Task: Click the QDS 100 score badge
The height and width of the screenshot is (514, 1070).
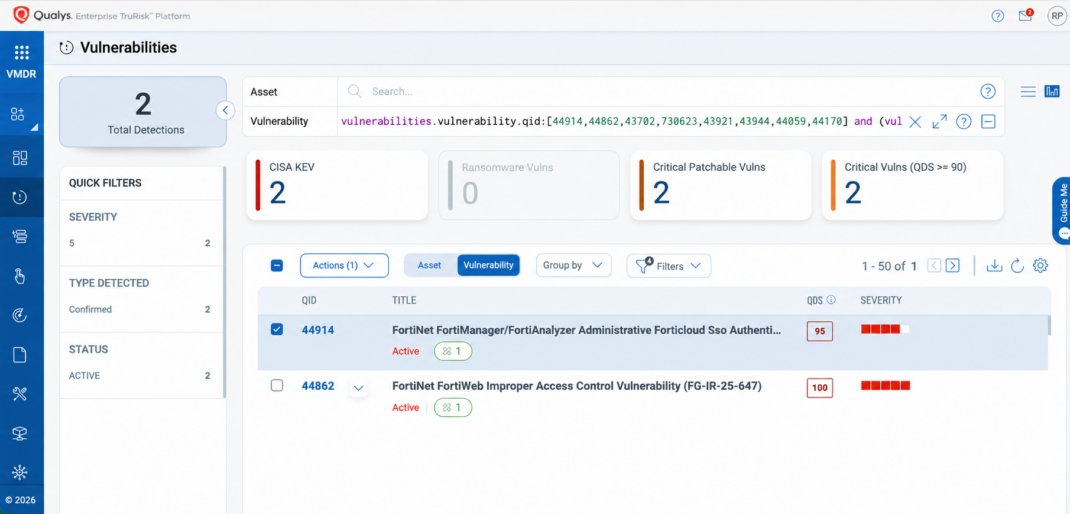Action: (x=820, y=388)
